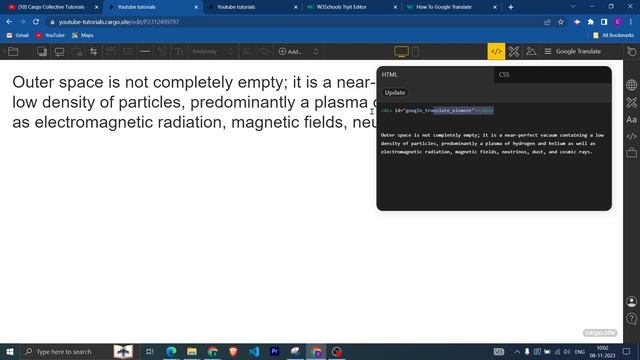Show hidden system tray icons chevron
The height and width of the screenshot is (360, 640).
pos(517,351)
